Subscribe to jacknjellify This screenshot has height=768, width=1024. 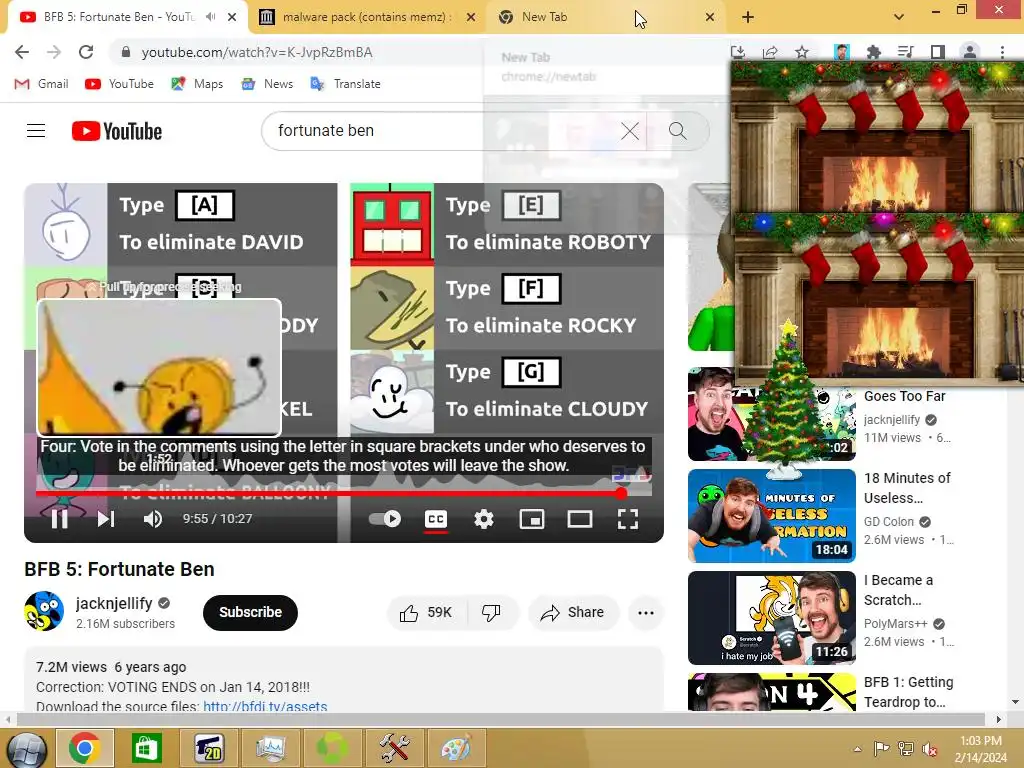[x=250, y=613]
